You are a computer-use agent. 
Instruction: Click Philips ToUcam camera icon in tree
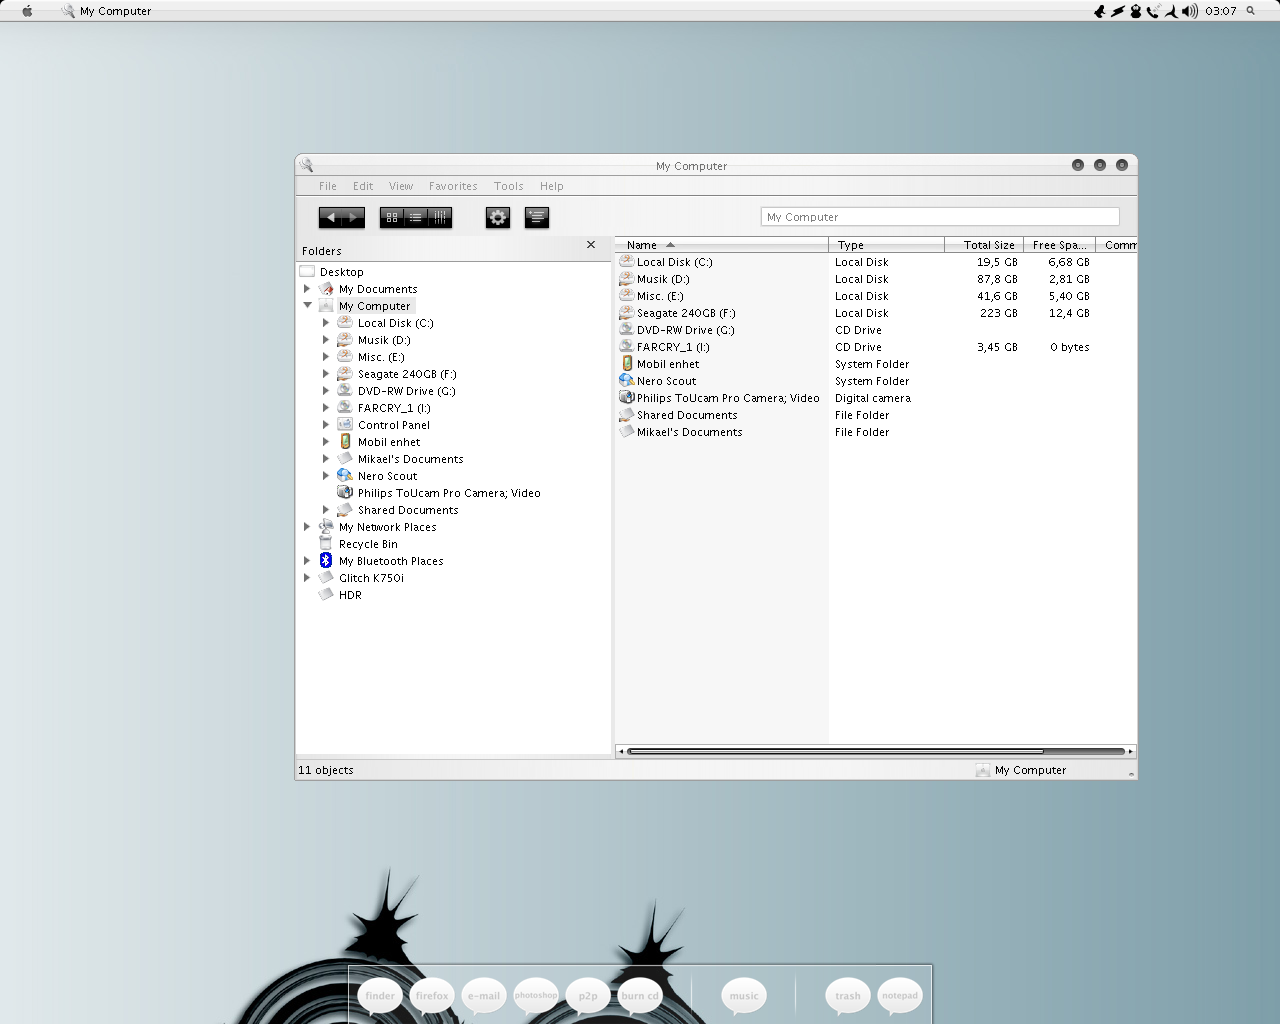coord(345,492)
